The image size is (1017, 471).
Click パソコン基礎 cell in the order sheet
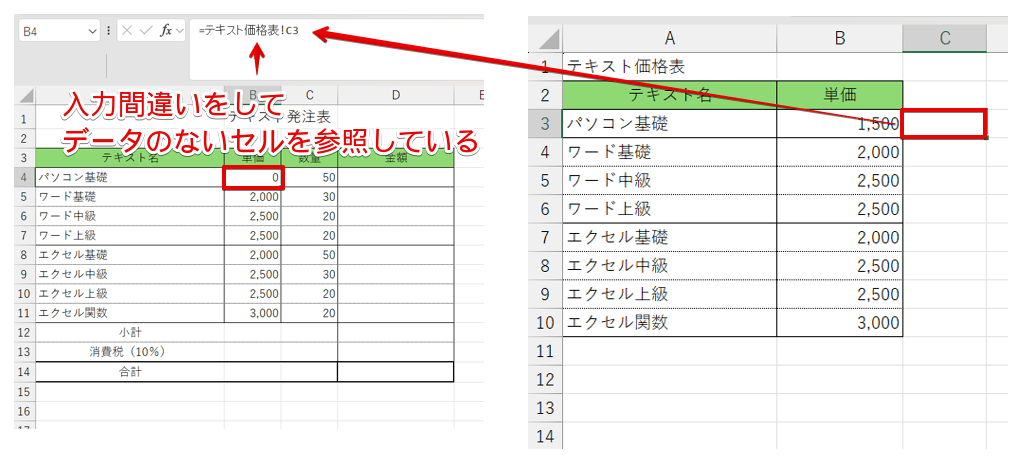coord(130,177)
